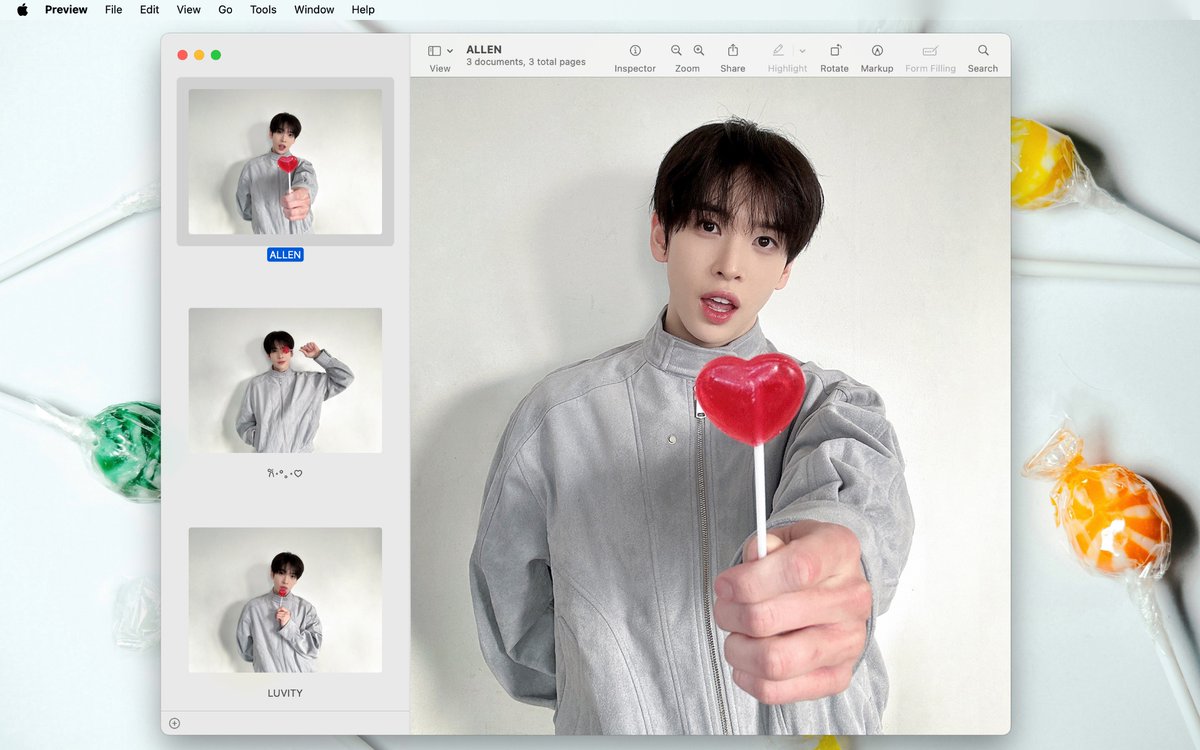Open the Help menu
1200x750 pixels.
click(363, 10)
